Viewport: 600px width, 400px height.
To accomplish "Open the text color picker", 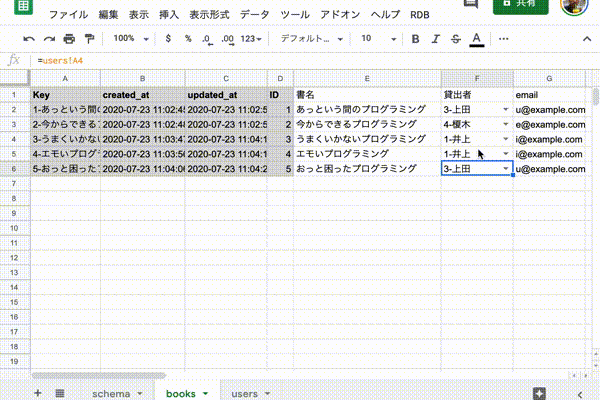I will click(476, 39).
